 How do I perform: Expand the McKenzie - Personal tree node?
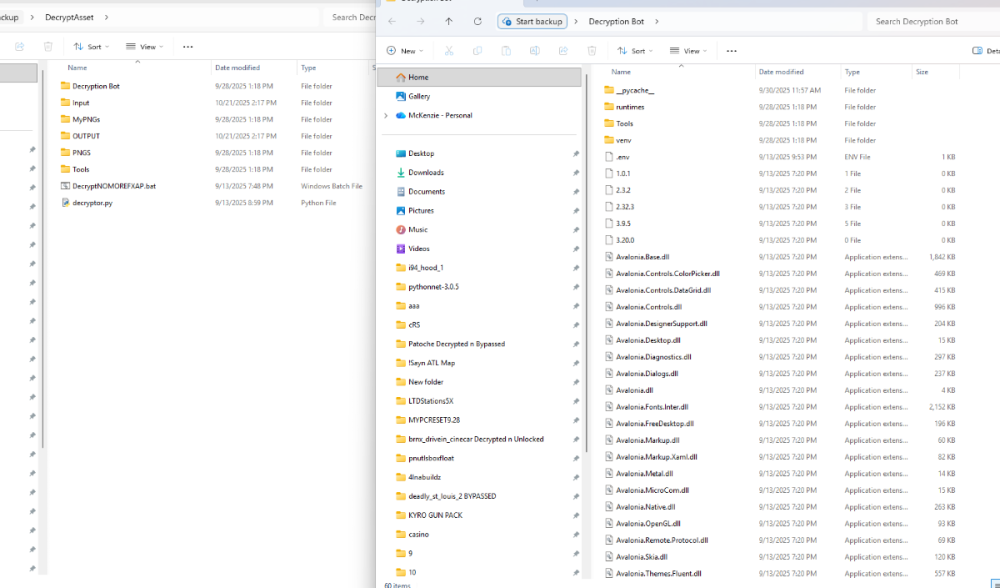386,115
